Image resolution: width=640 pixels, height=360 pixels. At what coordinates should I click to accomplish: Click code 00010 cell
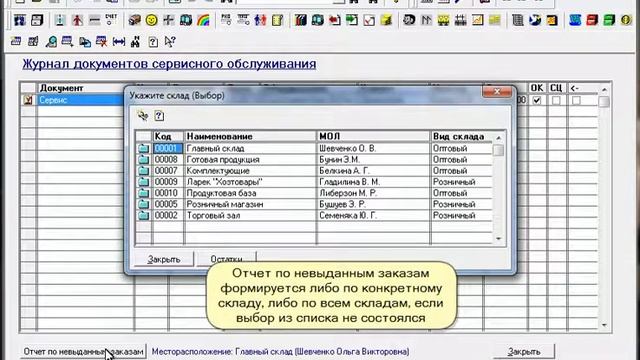168,193
